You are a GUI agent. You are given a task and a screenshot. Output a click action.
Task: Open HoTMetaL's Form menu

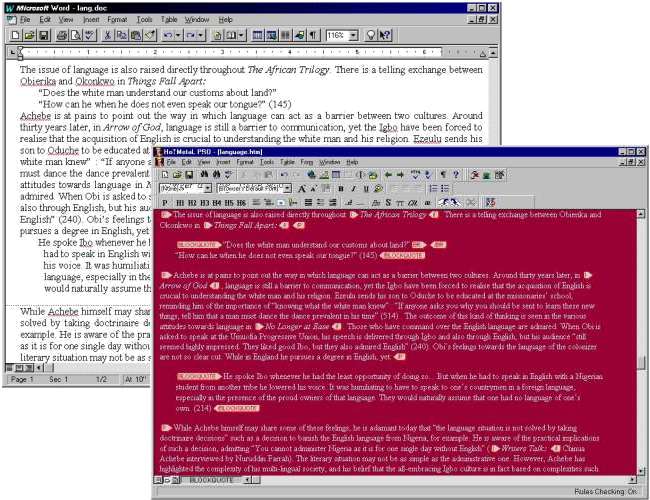click(307, 162)
